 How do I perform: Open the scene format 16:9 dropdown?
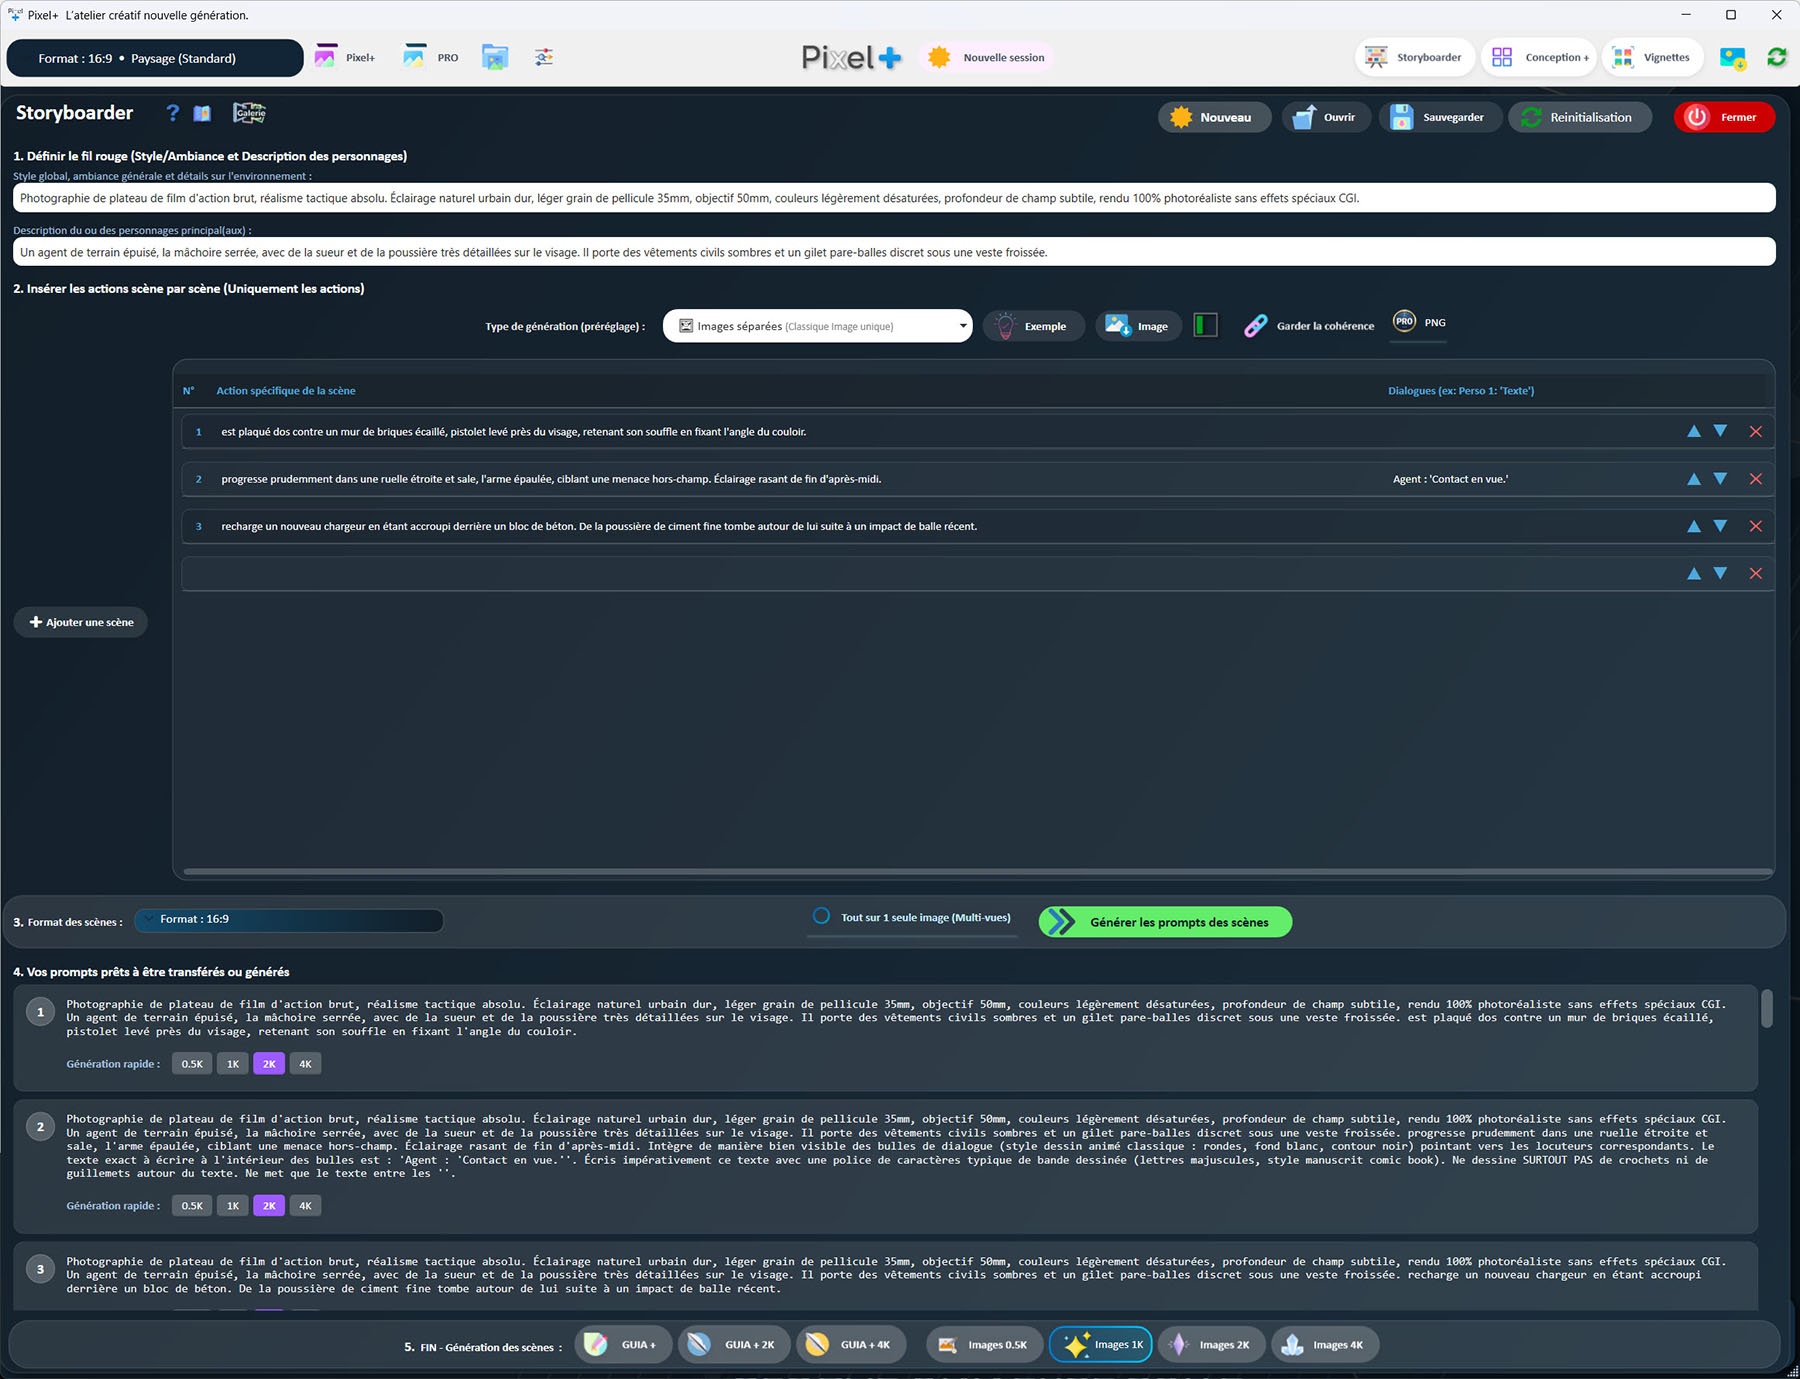289,919
